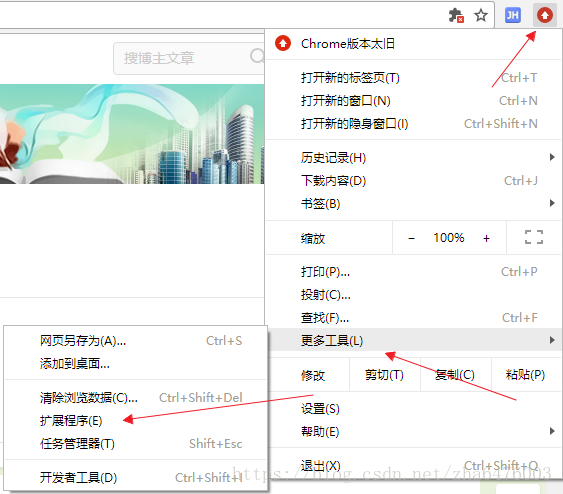Click the blog banner image

pyautogui.click(x=132, y=134)
